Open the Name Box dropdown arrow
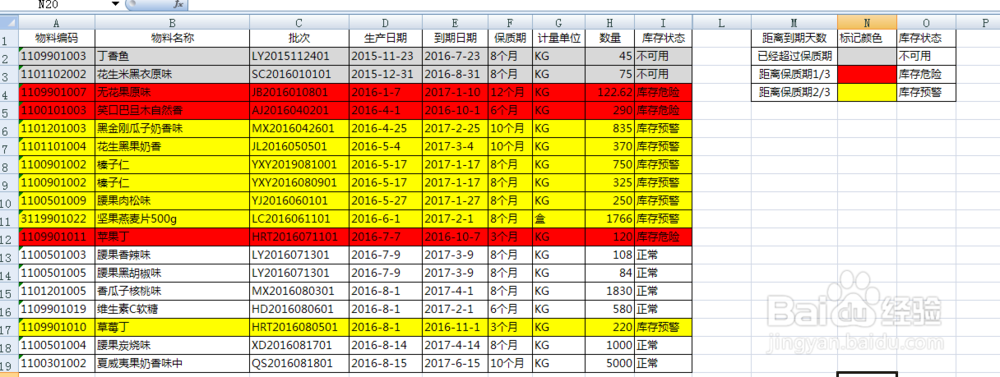This screenshot has width=1000, height=377. click(x=115, y=4)
